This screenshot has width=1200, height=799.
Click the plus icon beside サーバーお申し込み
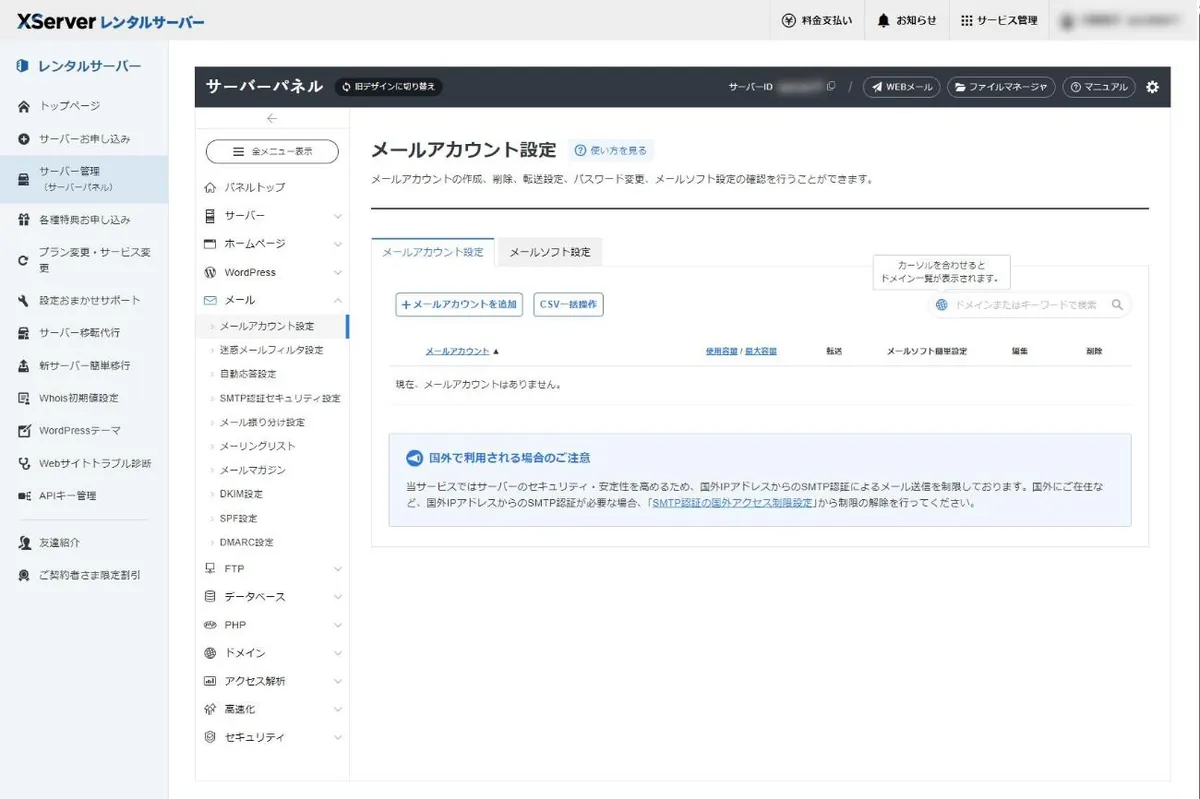[24, 139]
